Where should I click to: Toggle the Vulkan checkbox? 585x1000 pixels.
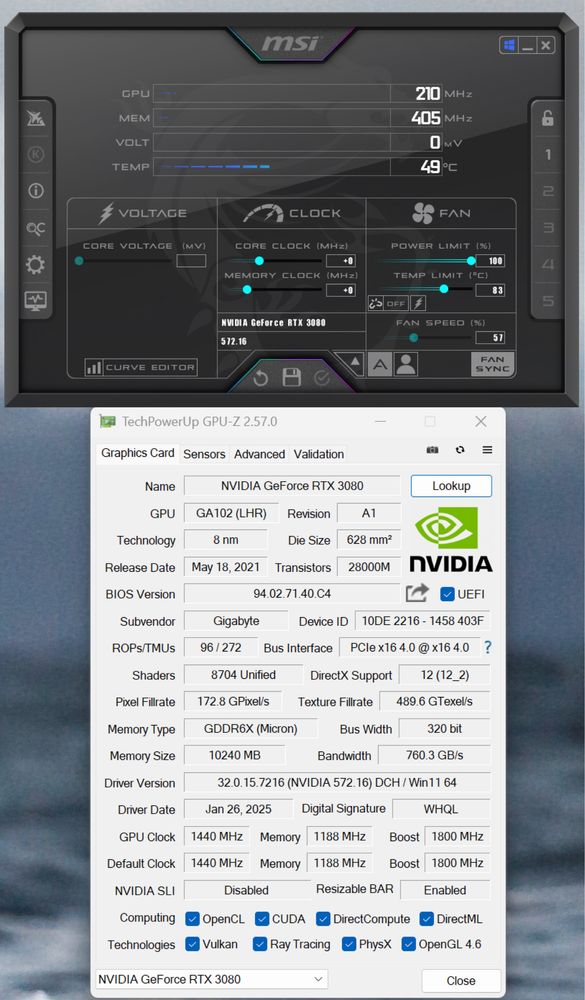point(192,944)
